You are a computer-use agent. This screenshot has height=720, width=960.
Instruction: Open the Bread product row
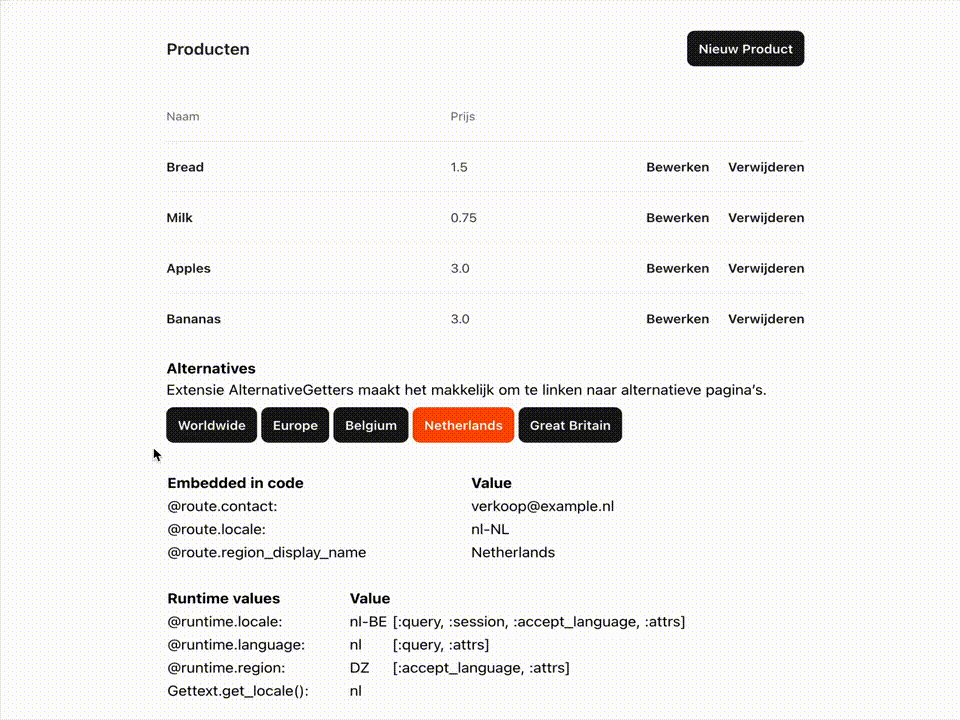[x=485, y=167]
